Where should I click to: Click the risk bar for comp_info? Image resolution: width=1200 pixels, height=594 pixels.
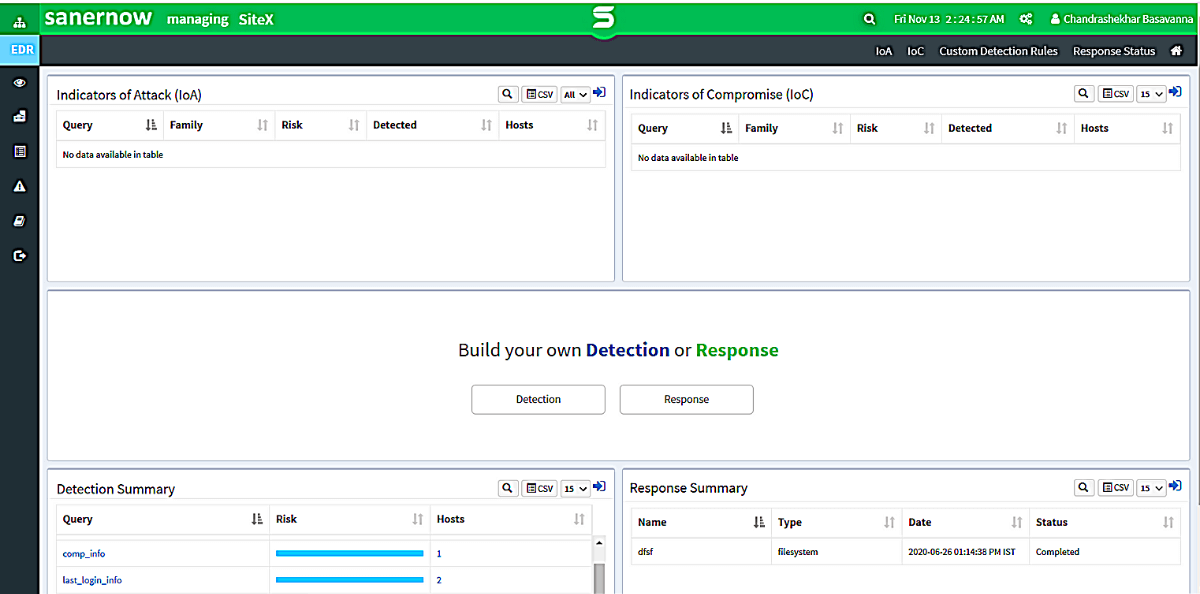349,553
